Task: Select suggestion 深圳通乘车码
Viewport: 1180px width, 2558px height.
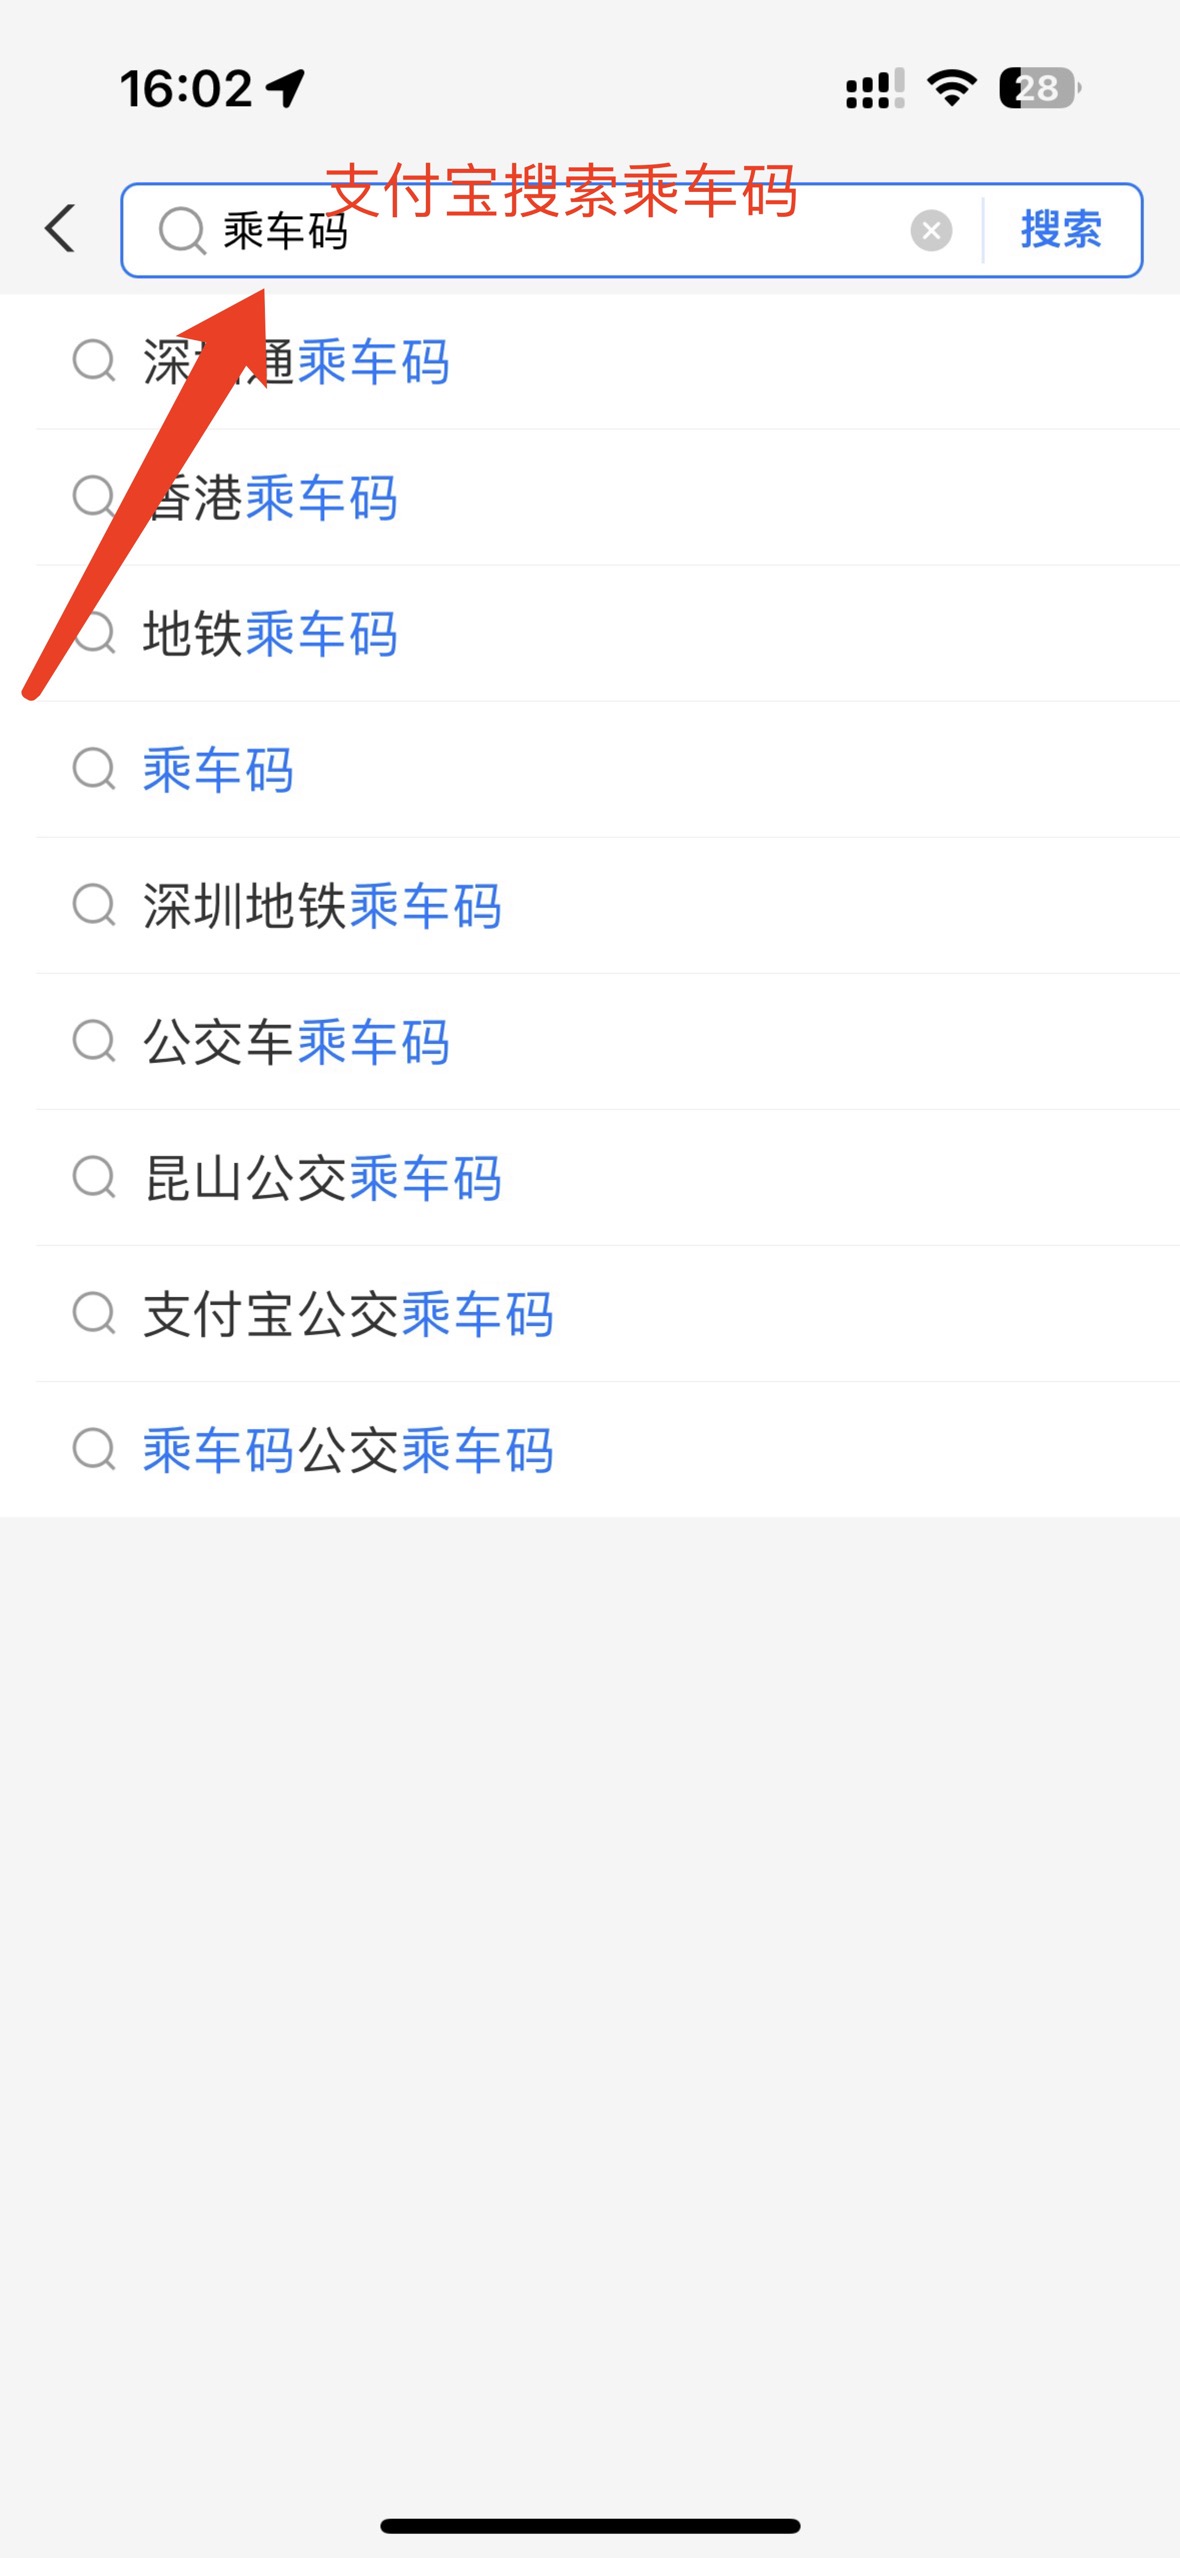Action: (590, 362)
